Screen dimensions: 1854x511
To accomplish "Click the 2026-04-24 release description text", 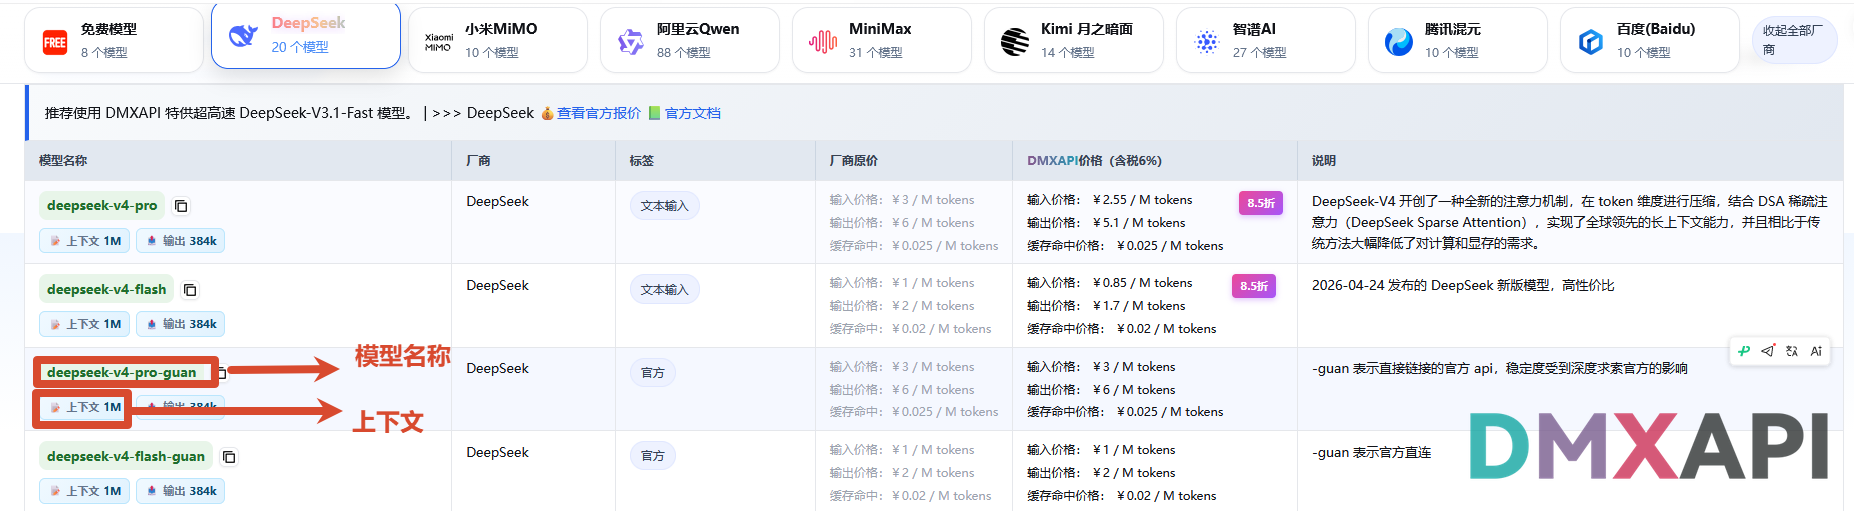I will pyautogui.click(x=1463, y=285).
